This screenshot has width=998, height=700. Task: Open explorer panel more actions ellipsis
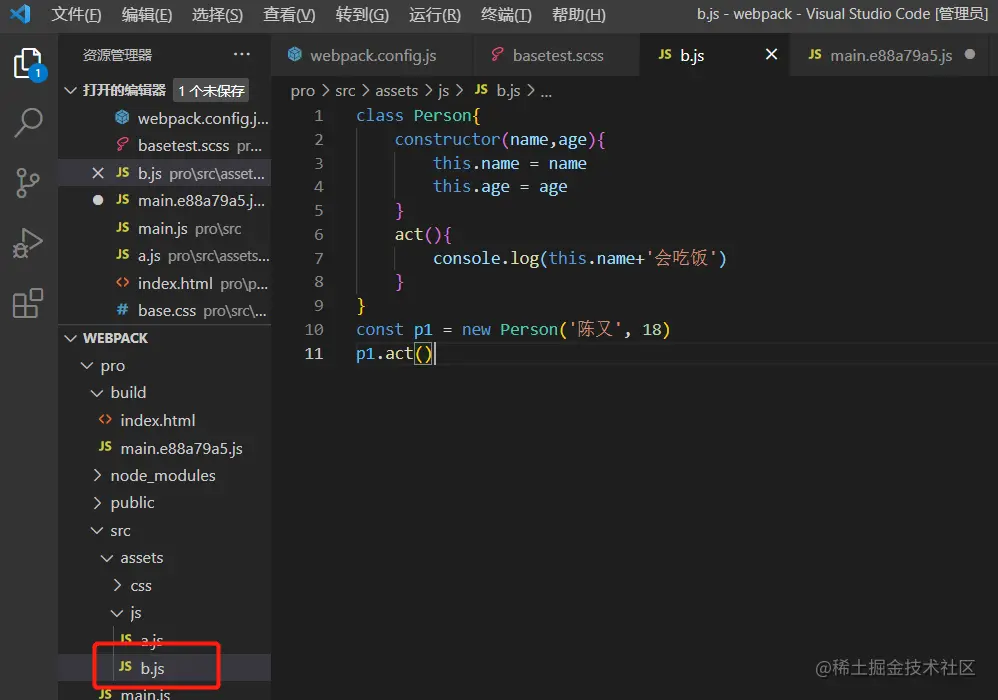[x=241, y=55]
